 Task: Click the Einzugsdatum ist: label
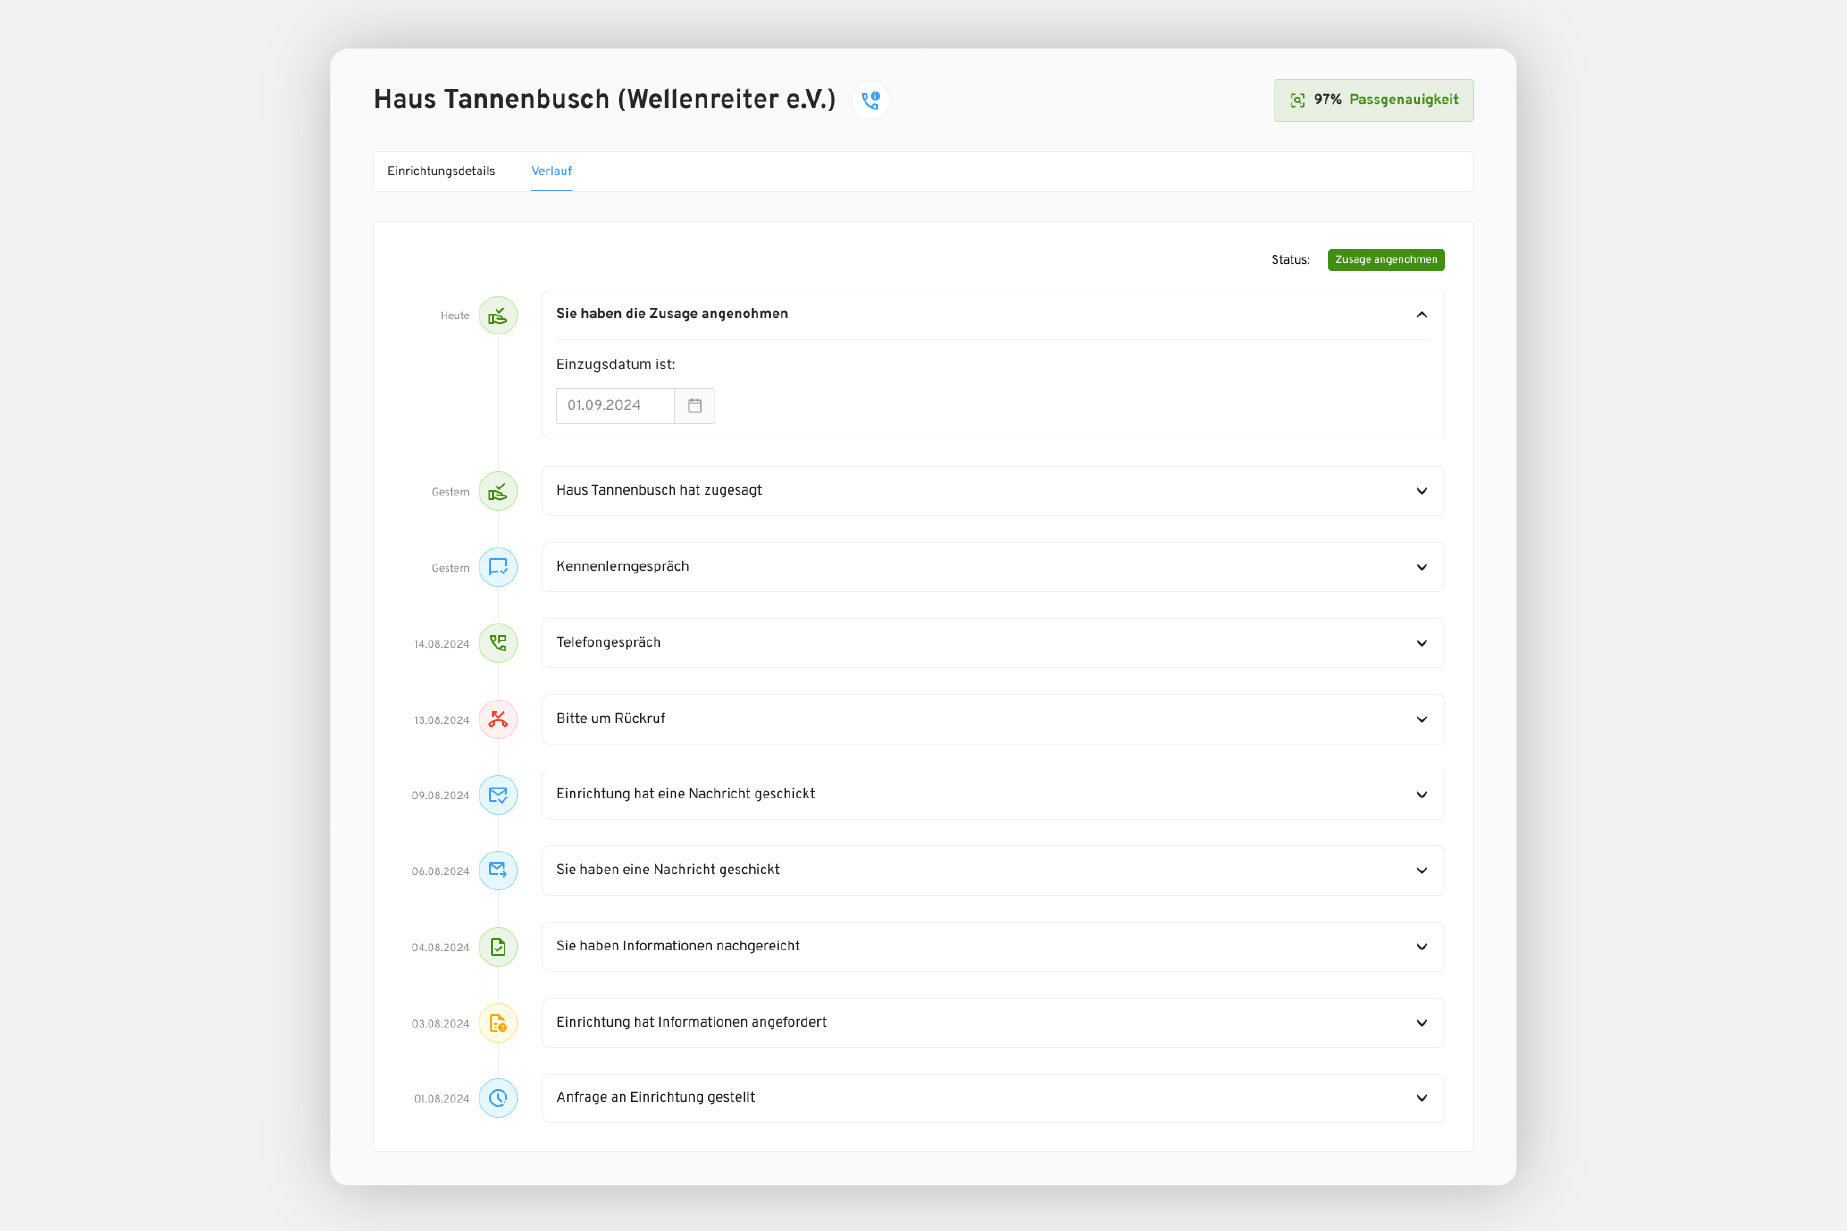[615, 365]
